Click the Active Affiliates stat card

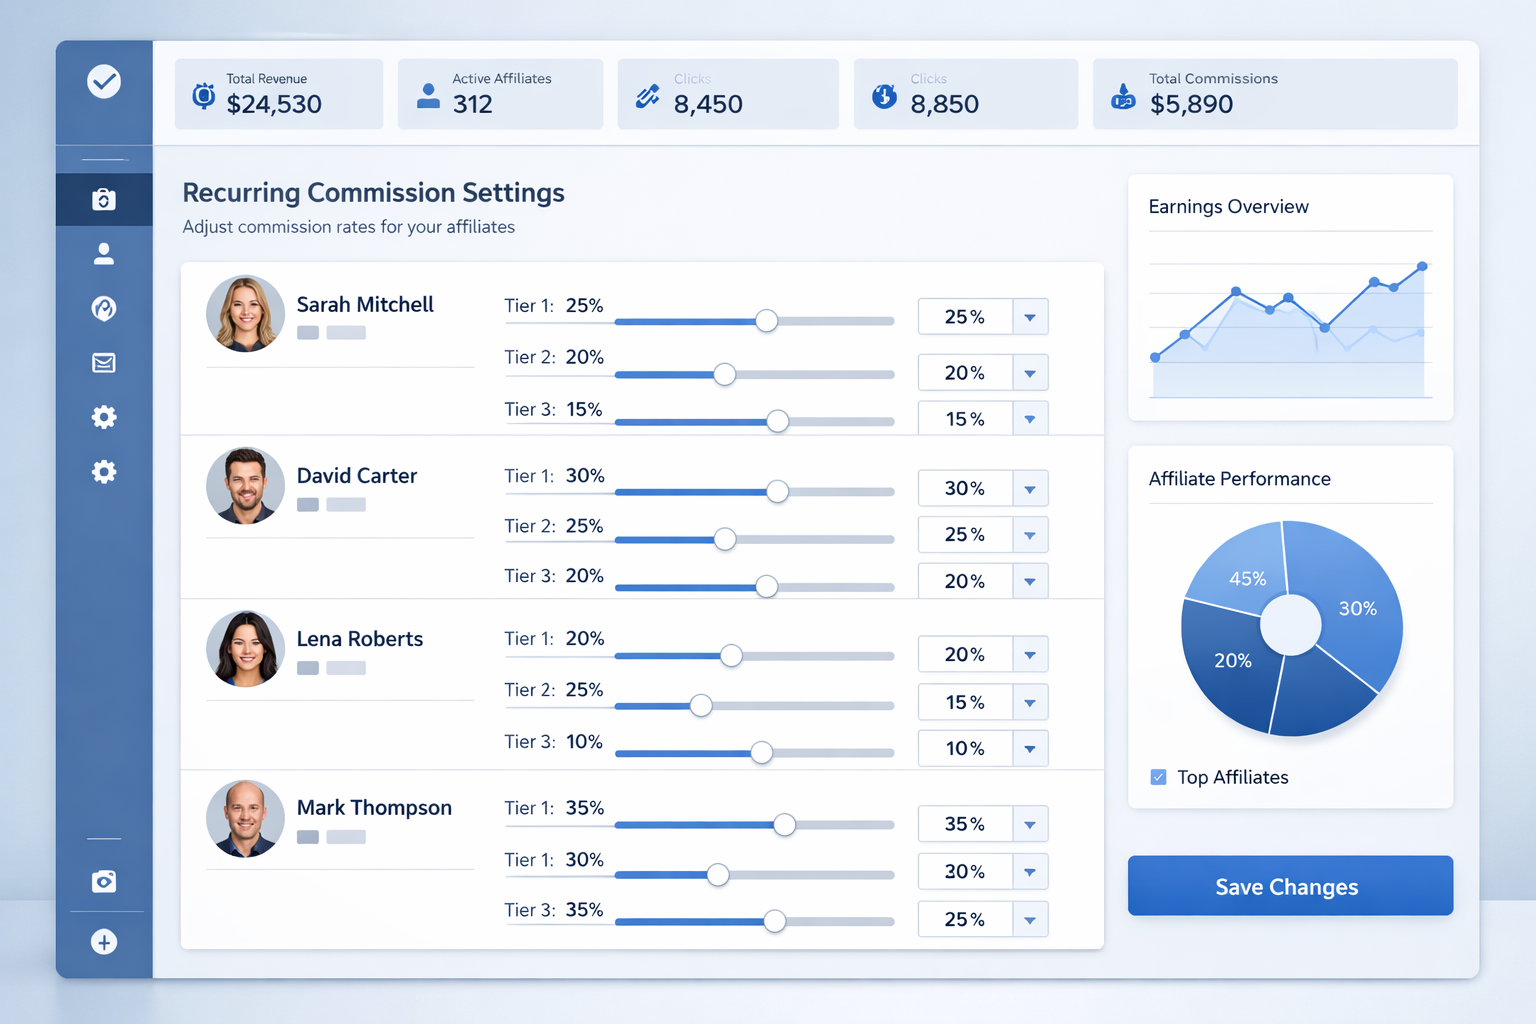coord(500,94)
